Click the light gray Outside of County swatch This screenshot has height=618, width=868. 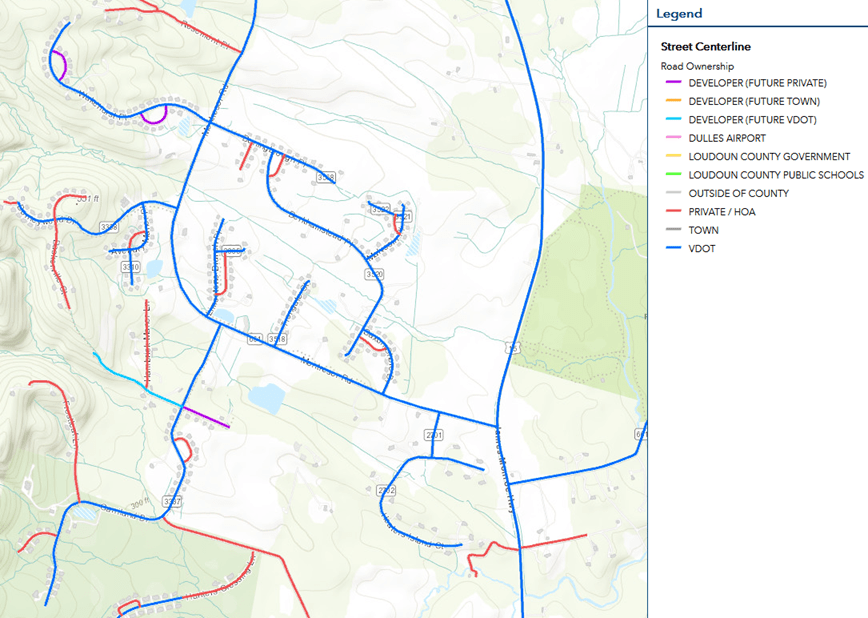(x=673, y=193)
